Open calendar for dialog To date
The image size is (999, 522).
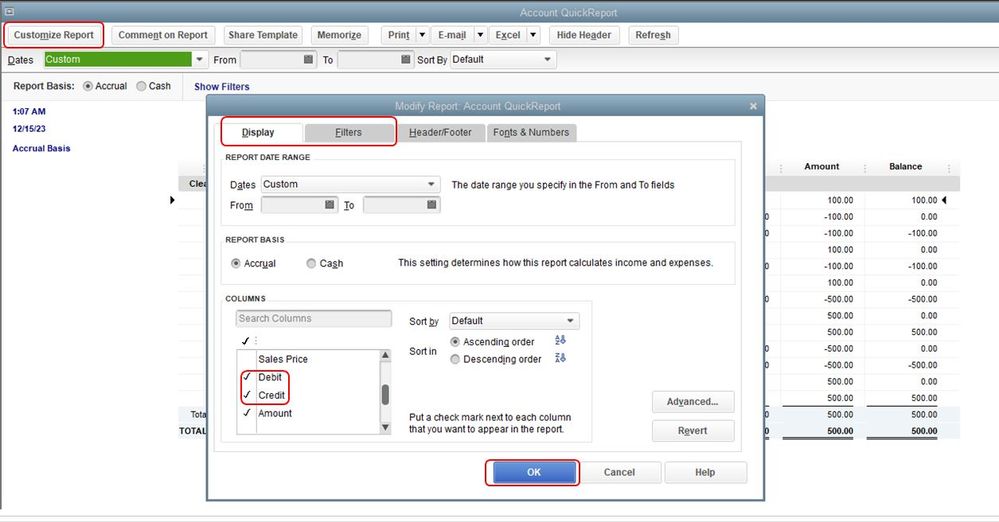pos(431,205)
